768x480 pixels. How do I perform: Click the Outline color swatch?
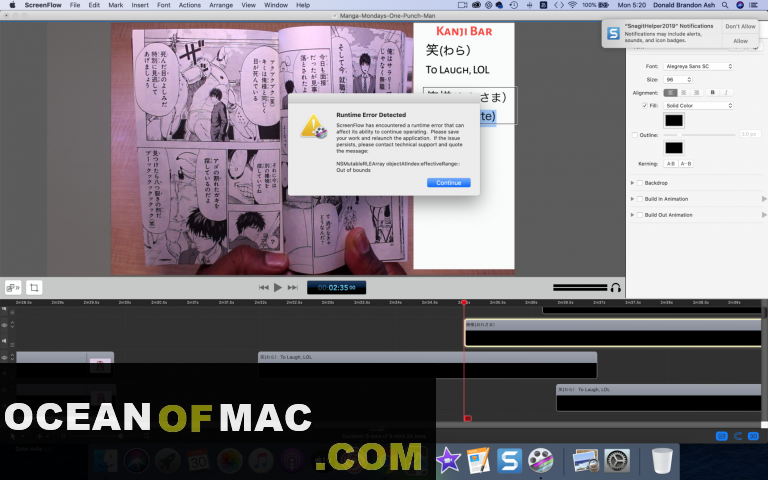674,148
